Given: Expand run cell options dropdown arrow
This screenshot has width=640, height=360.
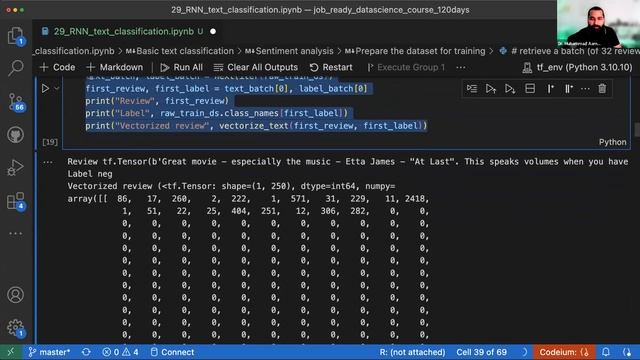Looking at the screenshot, I should (x=57, y=88).
